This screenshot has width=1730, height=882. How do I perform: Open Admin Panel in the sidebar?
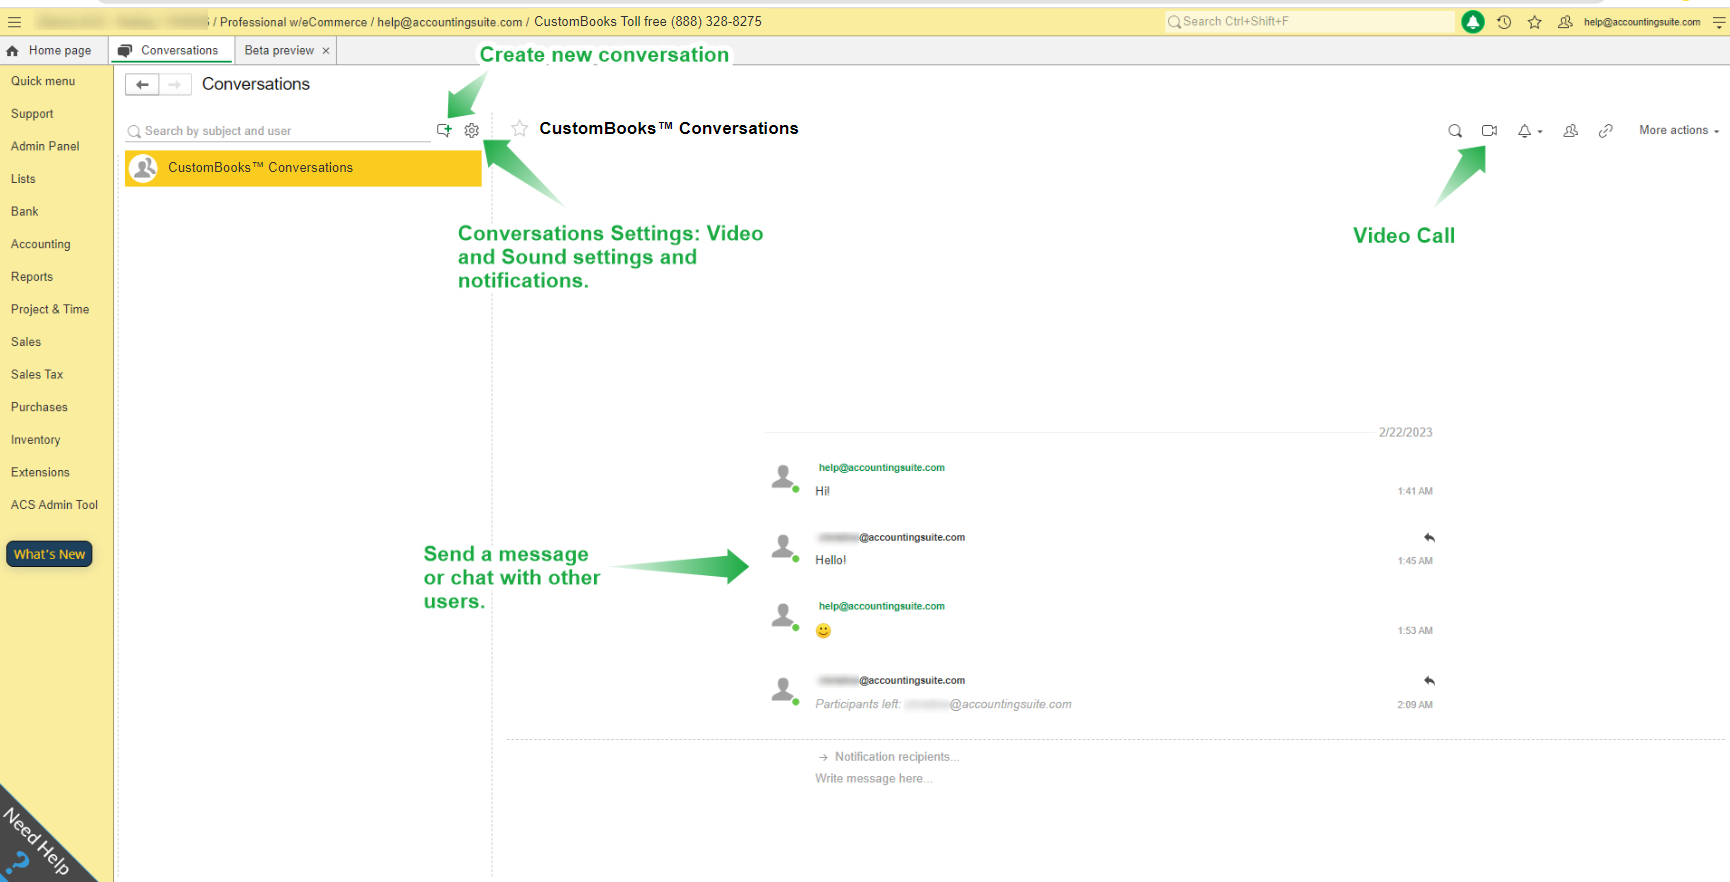coord(45,146)
